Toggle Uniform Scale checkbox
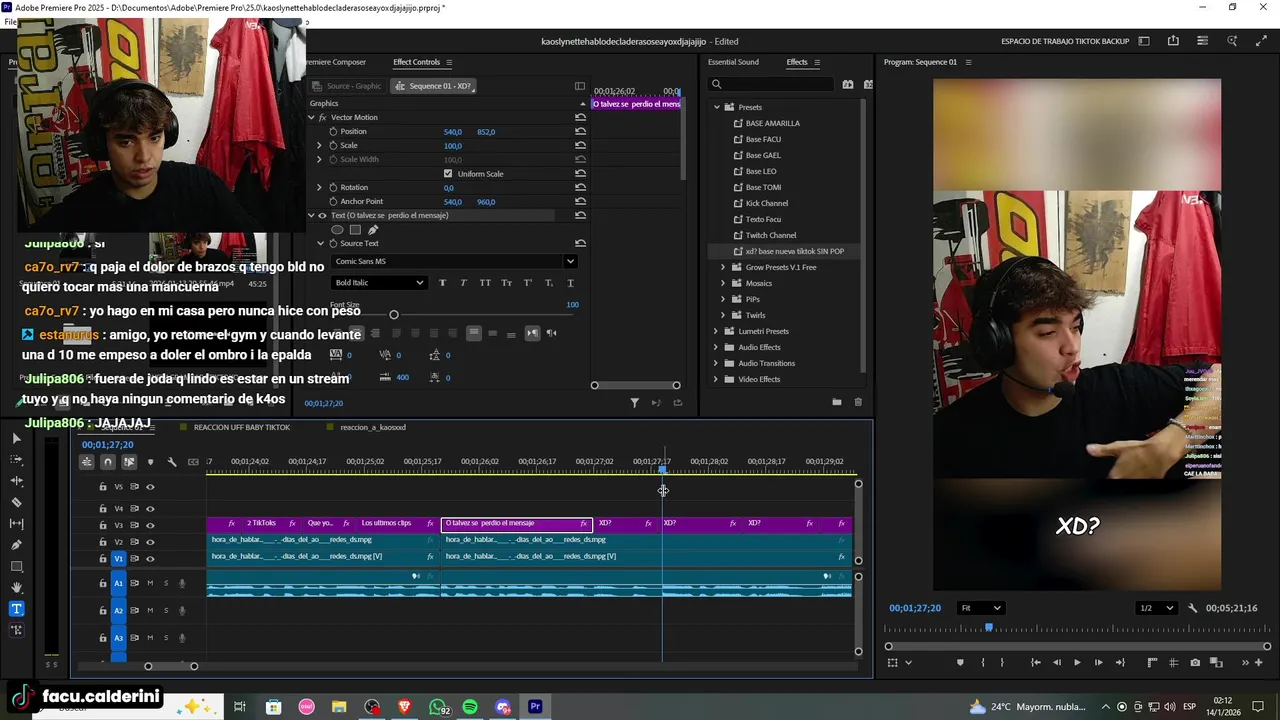Screen dimensions: 1280x720 coord(448,173)
